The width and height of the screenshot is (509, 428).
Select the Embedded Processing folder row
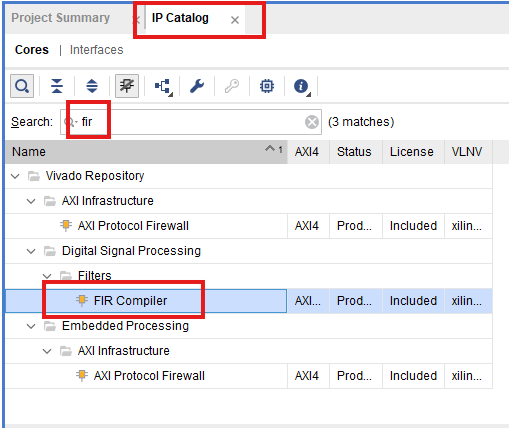[249, 326]
